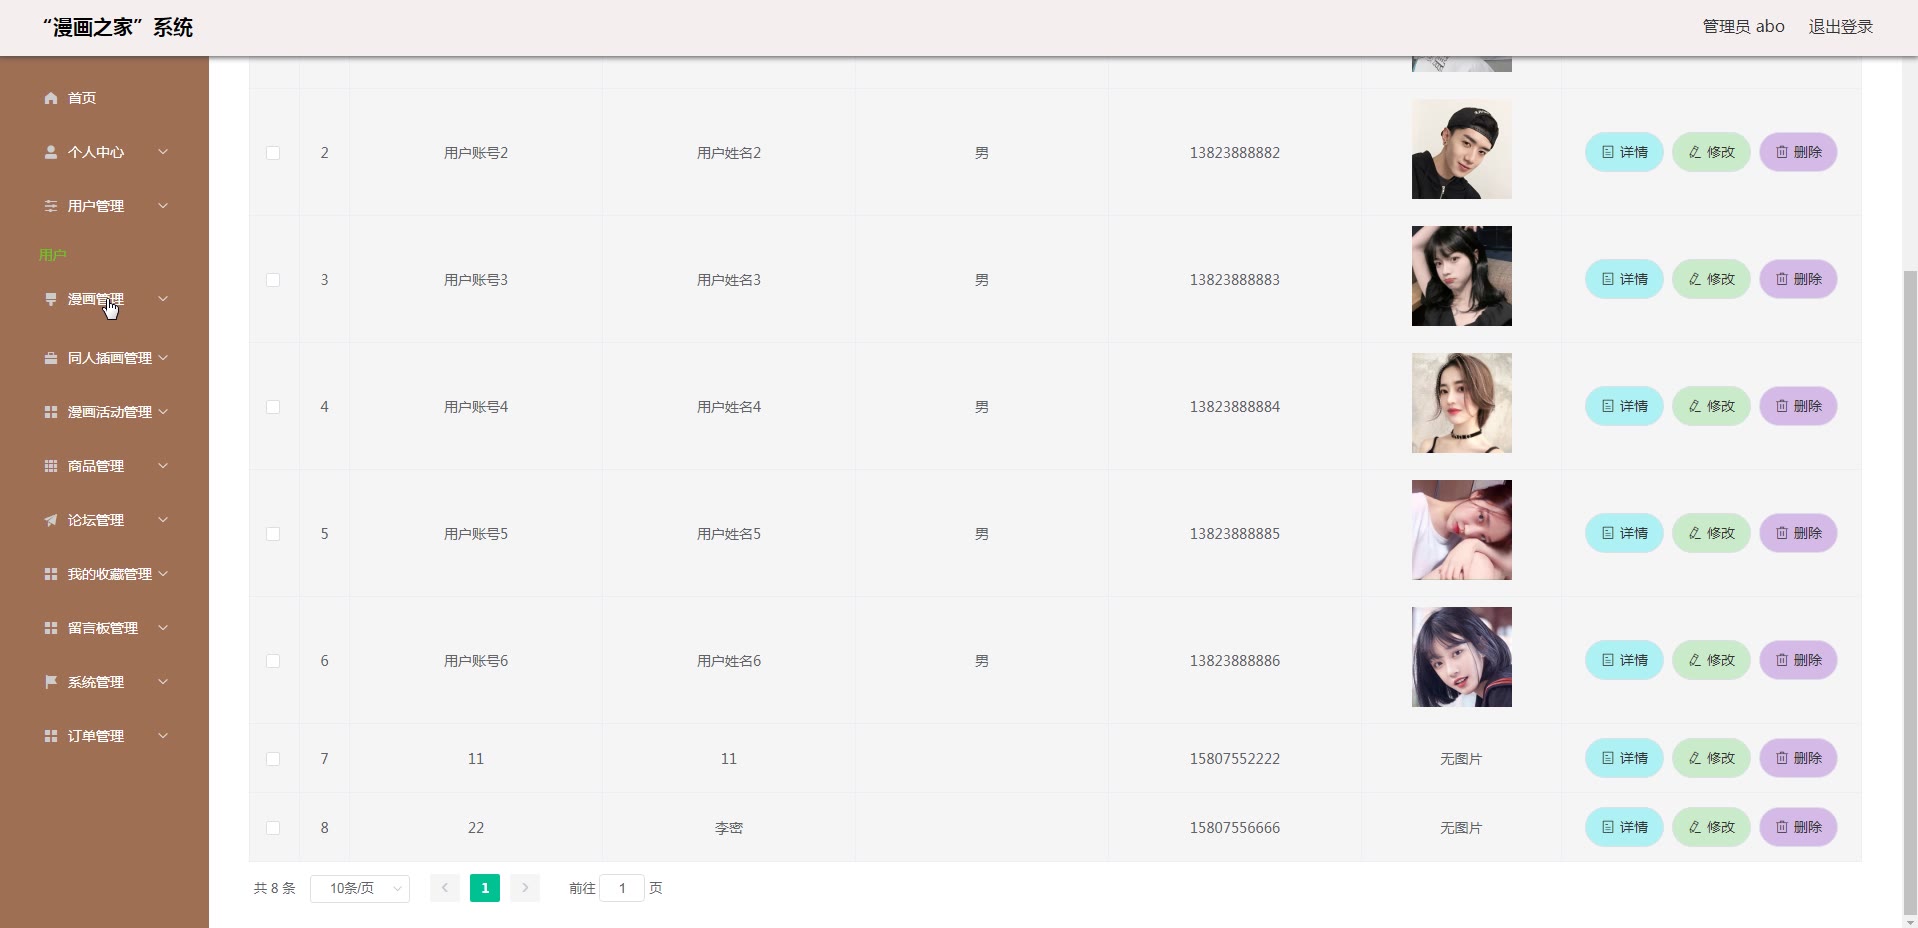
Task: Click phone number 13823888882
Action: pos(1234,153)
